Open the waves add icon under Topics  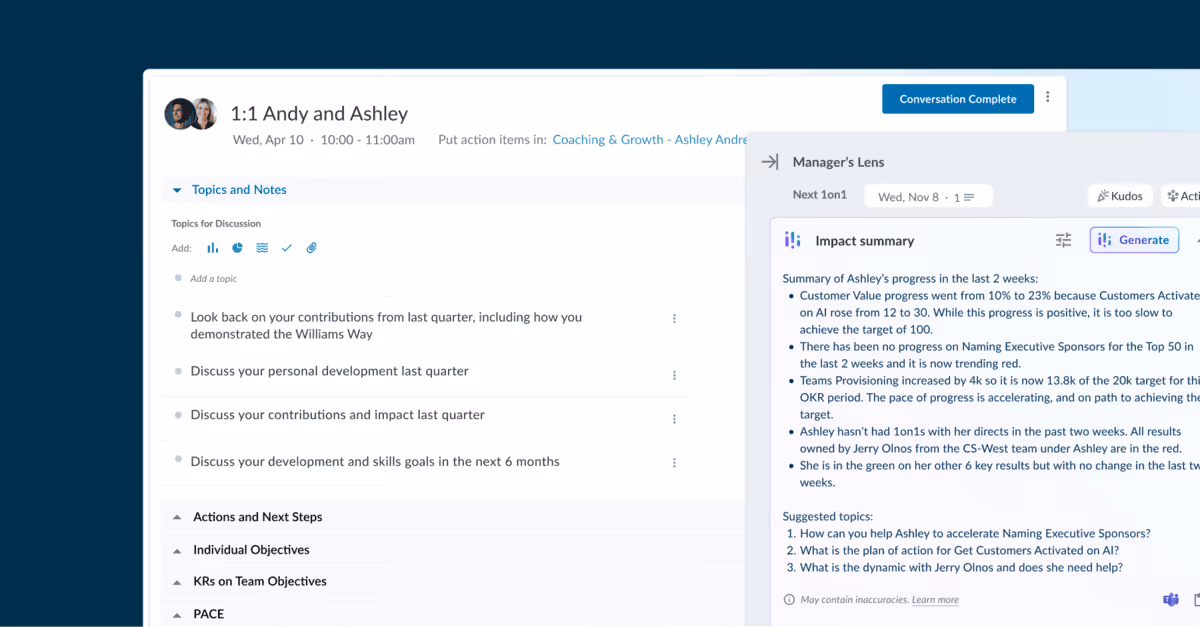coord(262,247)
